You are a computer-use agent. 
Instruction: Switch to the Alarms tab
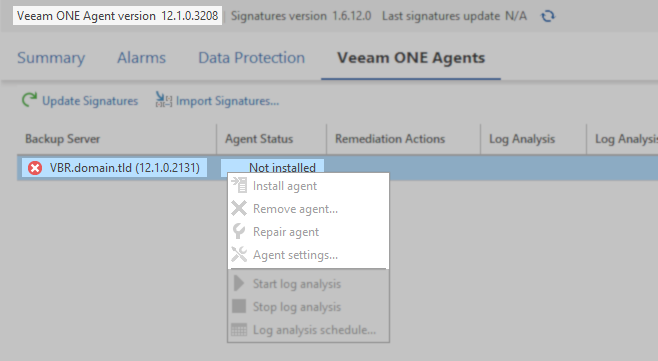[141, 58]
